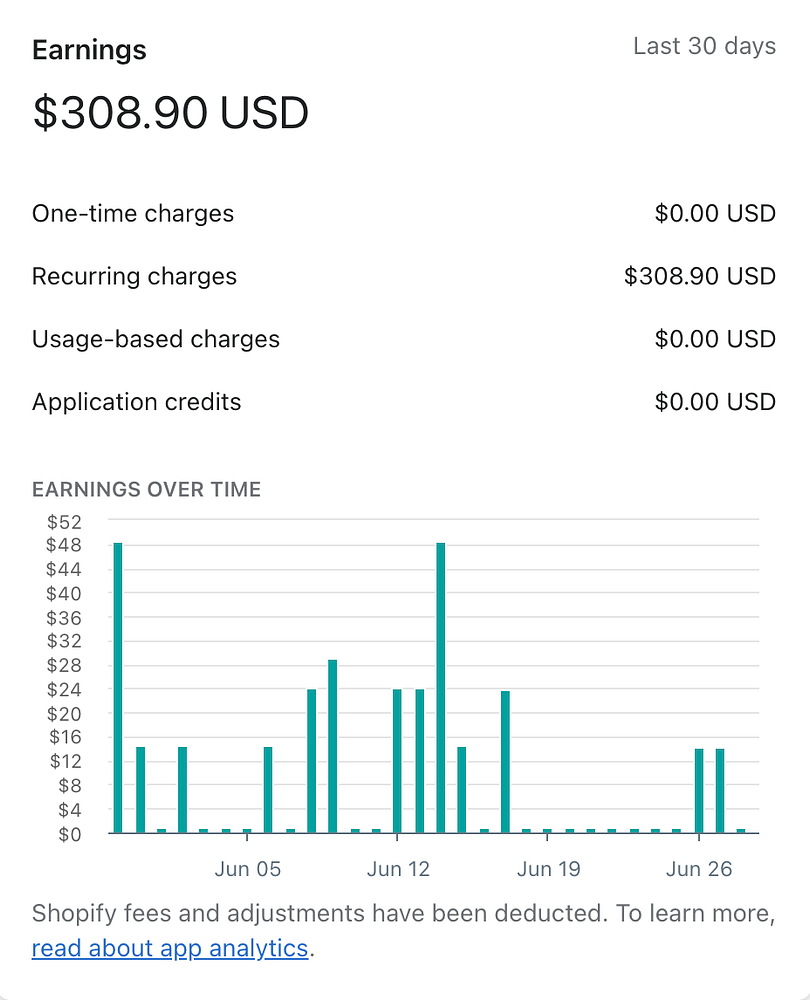This screenshot has width=810, height=1000.
Task: Click the Jun 05 axis label
Action: (247, 869)
